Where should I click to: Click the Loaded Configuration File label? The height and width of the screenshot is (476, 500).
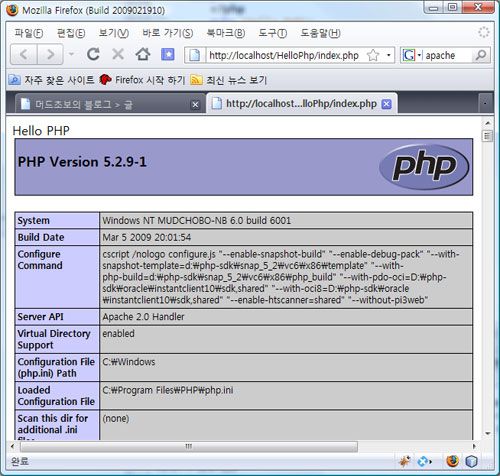(56, 396)
